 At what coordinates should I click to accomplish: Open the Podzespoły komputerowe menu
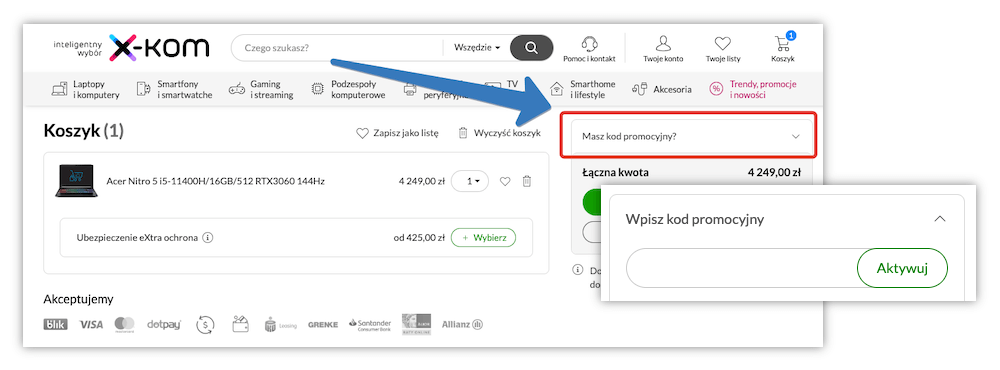coord(348,89)
